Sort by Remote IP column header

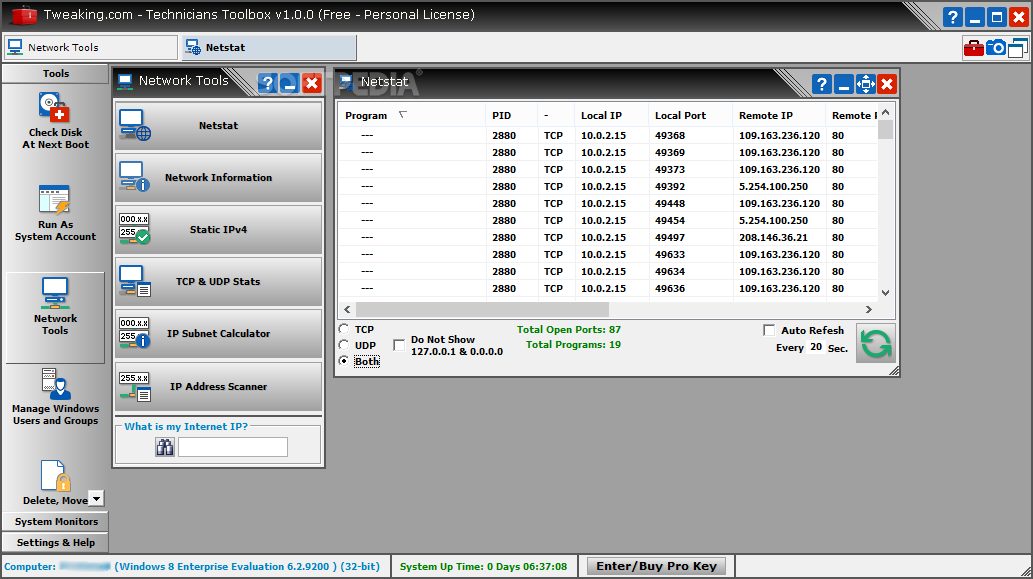click(779, 115)
